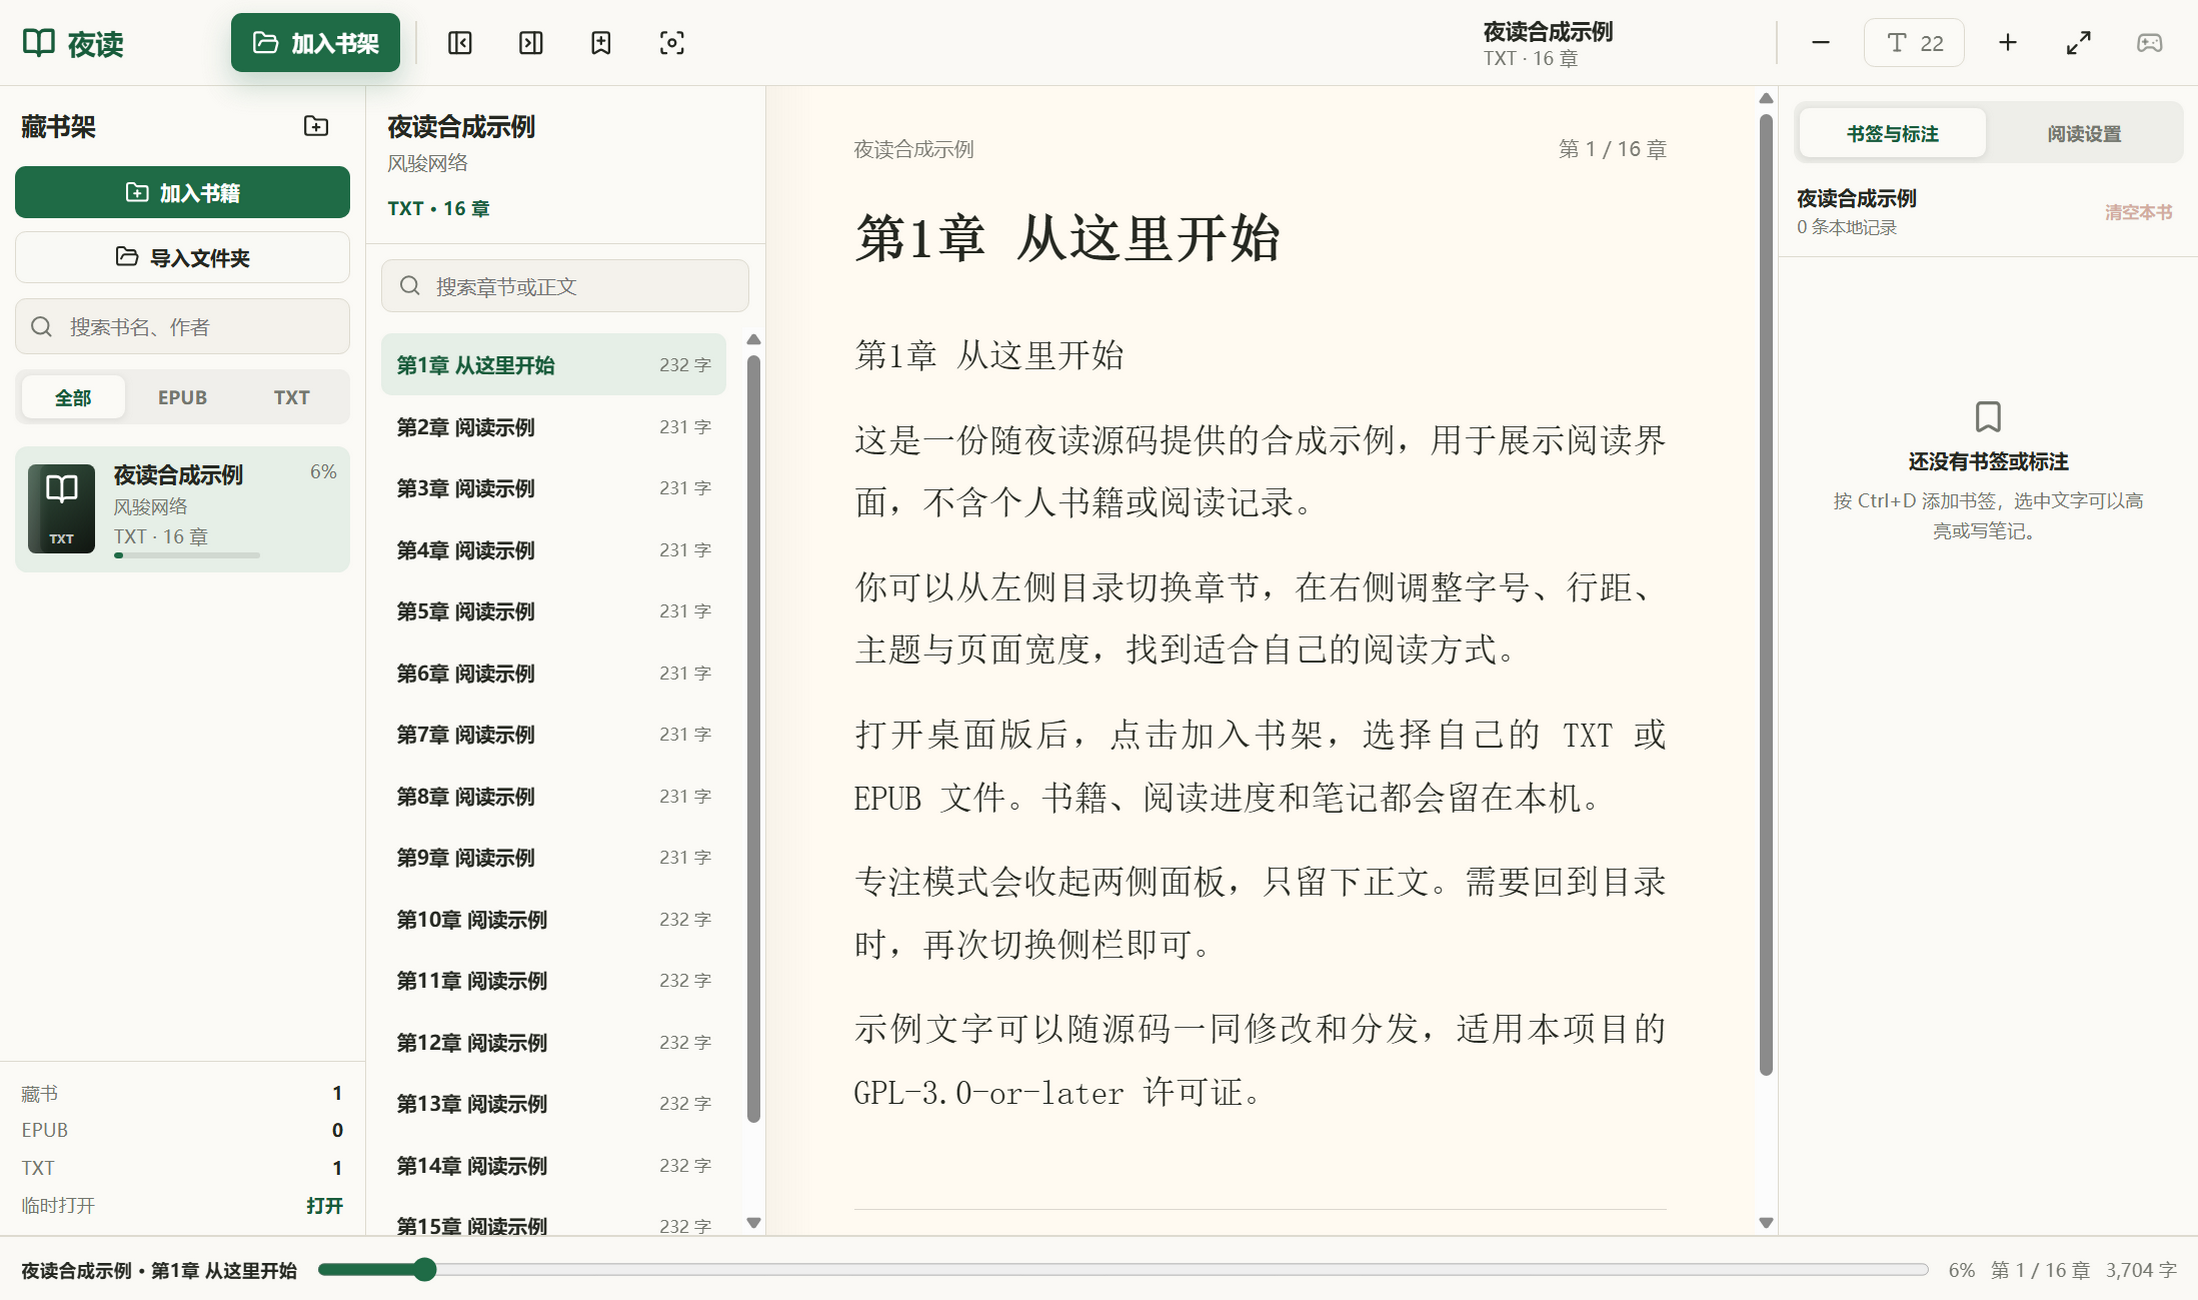Image resolution: width=2198 pixels, height=1300 pixels.
Task: Click the 第 1 / 16 章 label in the reading pane header
Action: pyautogui.click(x=1612, y=149)
